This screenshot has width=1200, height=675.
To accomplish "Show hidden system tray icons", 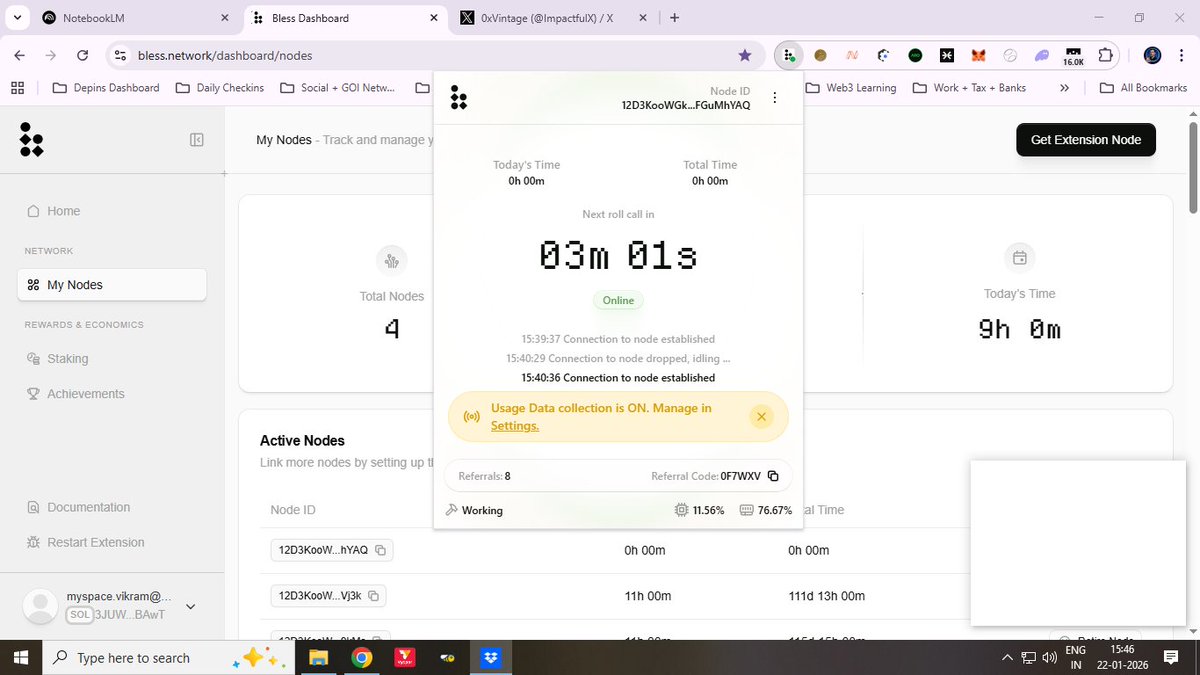I will click(x=1007, y=658).
